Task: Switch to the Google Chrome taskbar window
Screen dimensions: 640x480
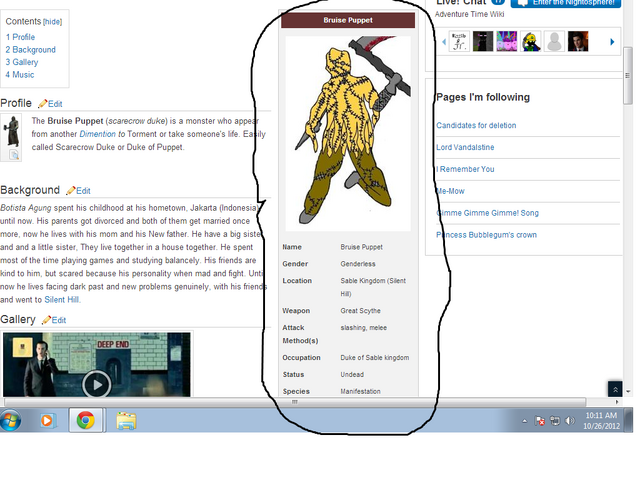Action: pos(85,420)
